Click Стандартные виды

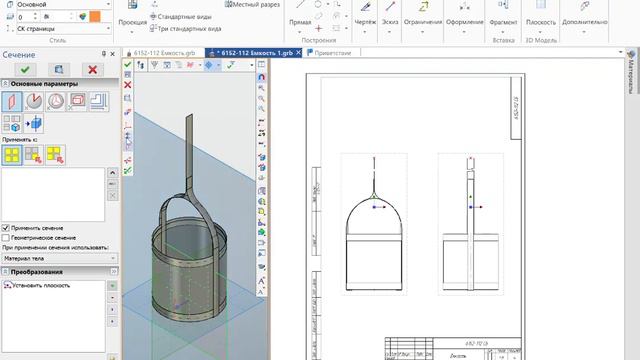point(180,17)
